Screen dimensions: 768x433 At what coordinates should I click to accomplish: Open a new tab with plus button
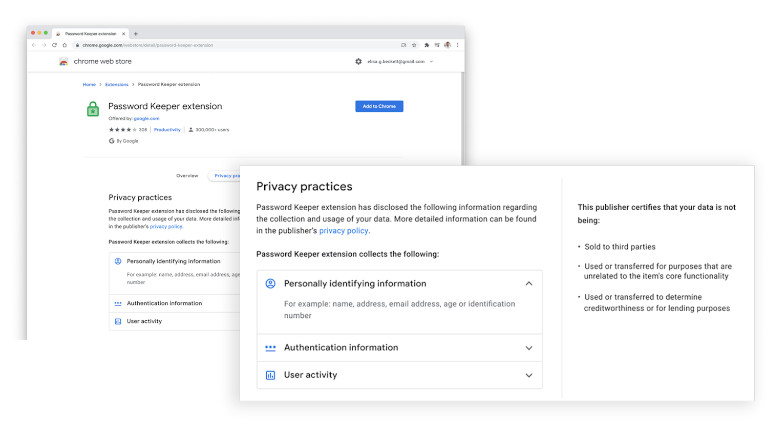coord(136,34)
